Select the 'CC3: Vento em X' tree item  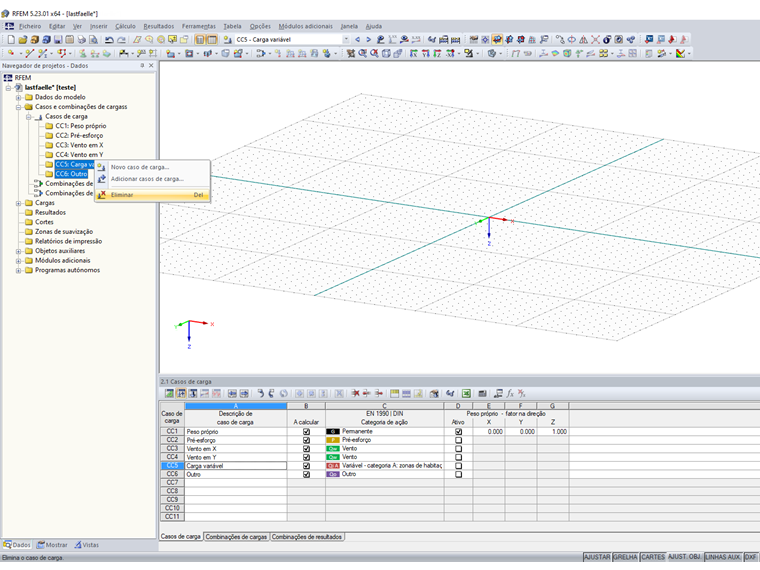point(79,145)
